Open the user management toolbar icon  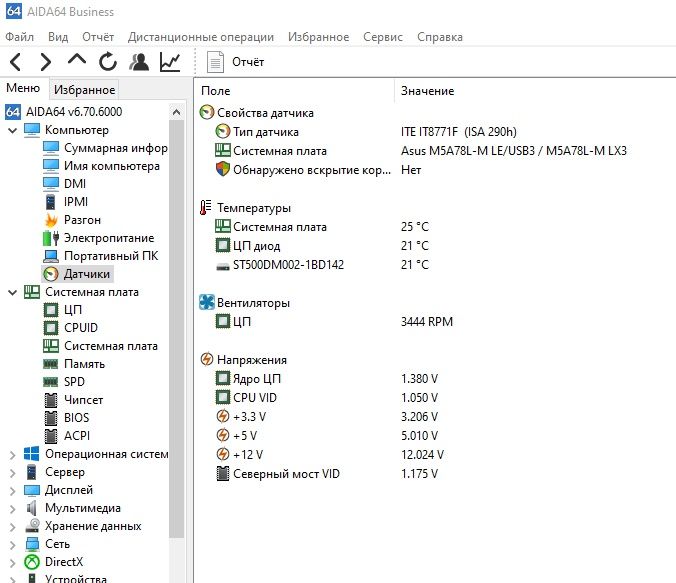pos(139,62)
